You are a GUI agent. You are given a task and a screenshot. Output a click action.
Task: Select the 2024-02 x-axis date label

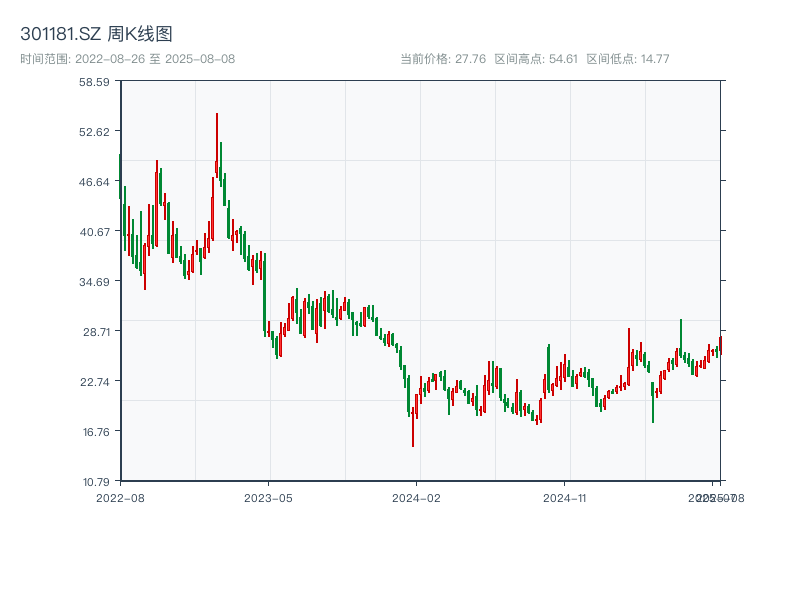(418, 497)
